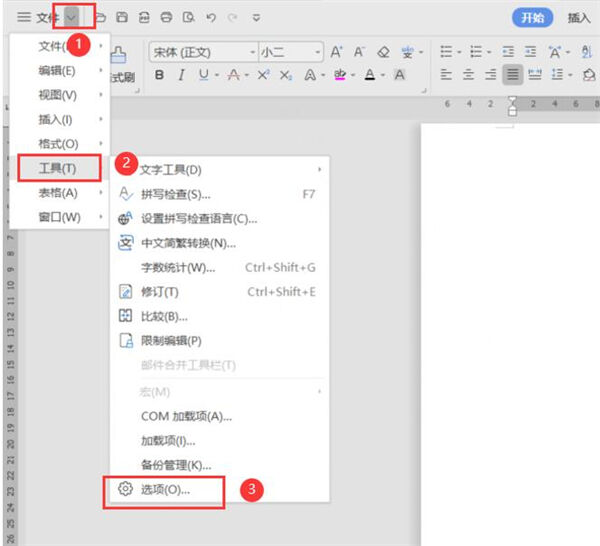Click the text highlight color icon
This screenshot has width=600, height=546.
(x=340, y=75)
